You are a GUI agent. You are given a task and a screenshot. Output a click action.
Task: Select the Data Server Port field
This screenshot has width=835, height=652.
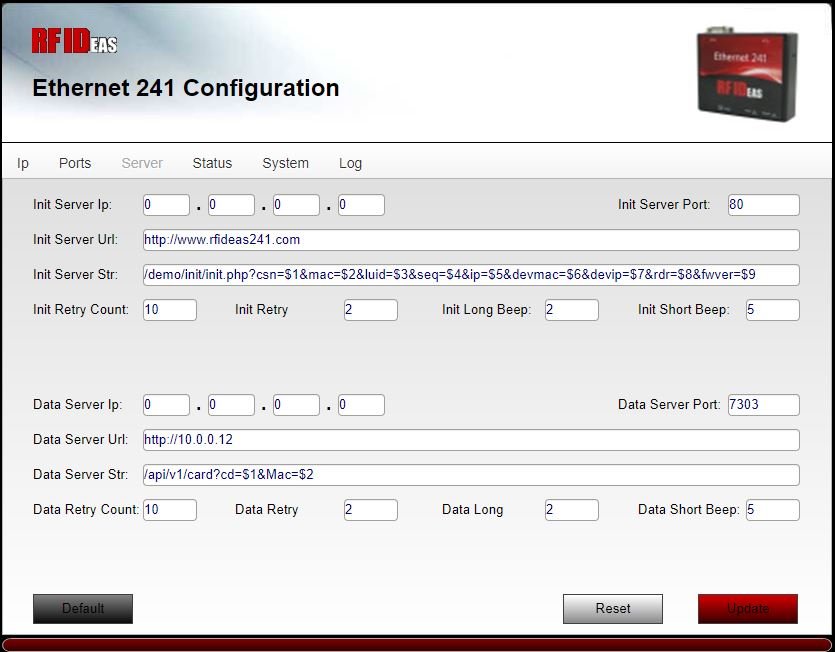pyautogui.click(x=763, y=404)
